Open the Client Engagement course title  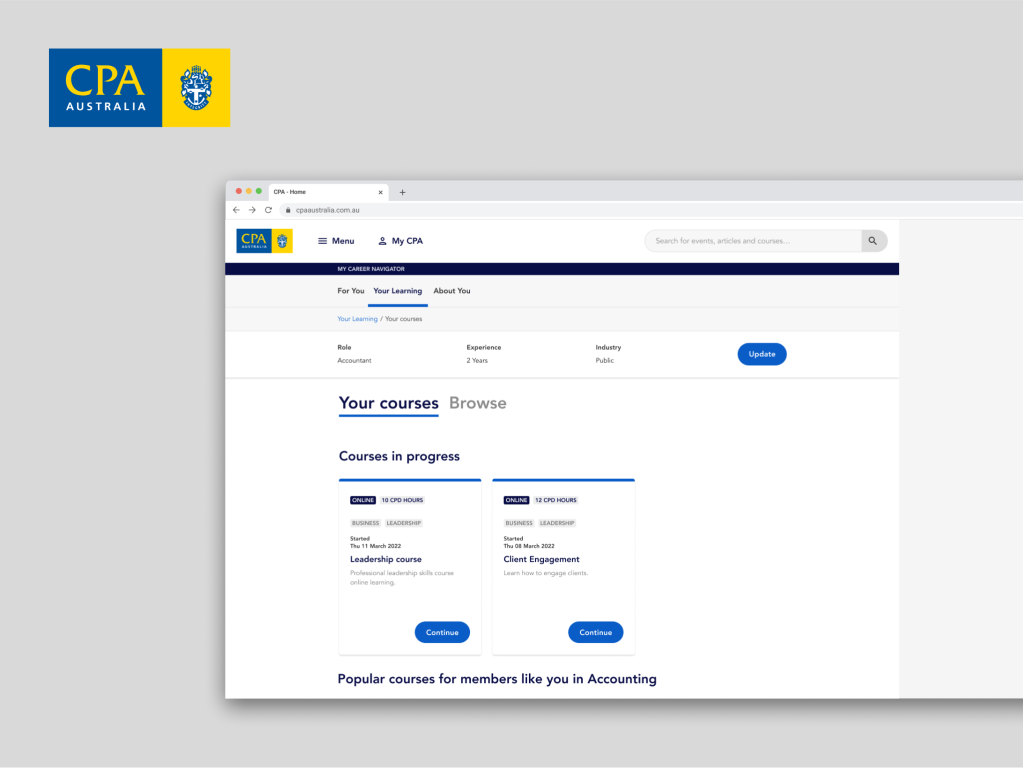click(541, 560)
